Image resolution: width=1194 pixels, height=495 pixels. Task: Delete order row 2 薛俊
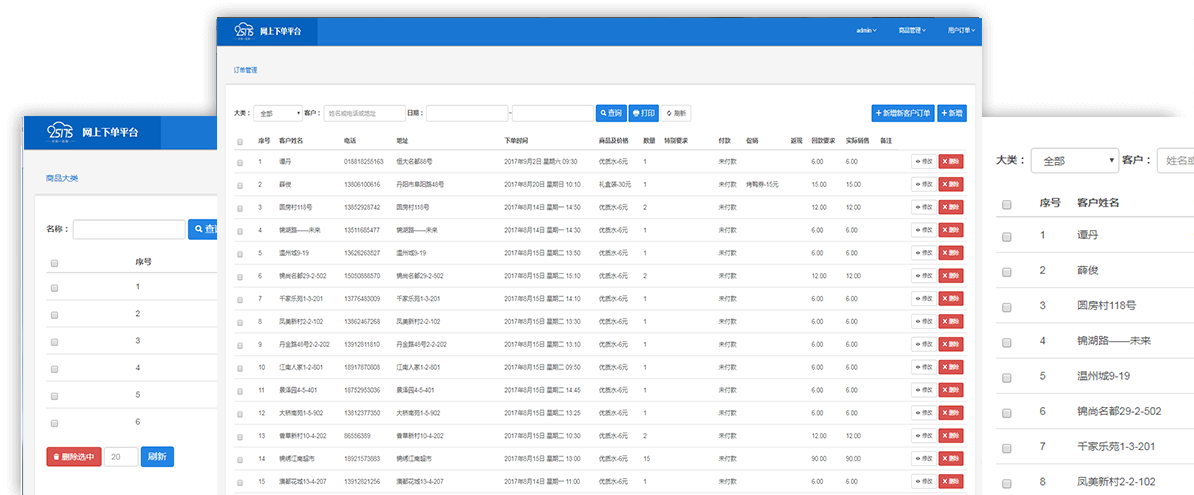click(951, 184)
